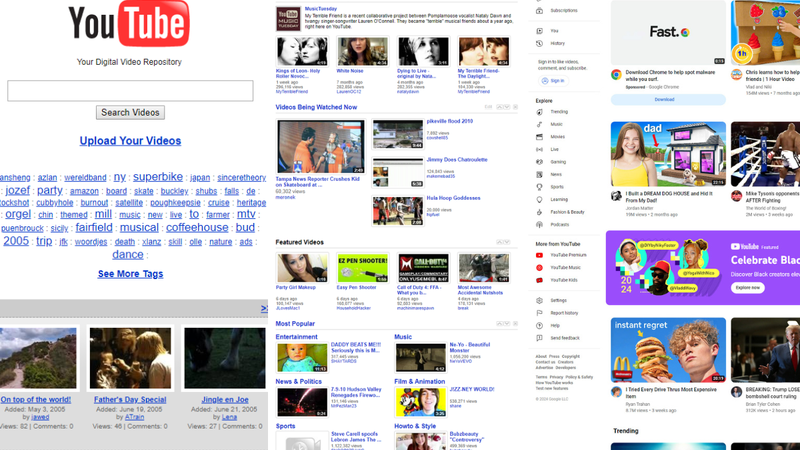Click the MusicTuesday title link
This screenshot has width=800, height=450.
tap(320, 9)
